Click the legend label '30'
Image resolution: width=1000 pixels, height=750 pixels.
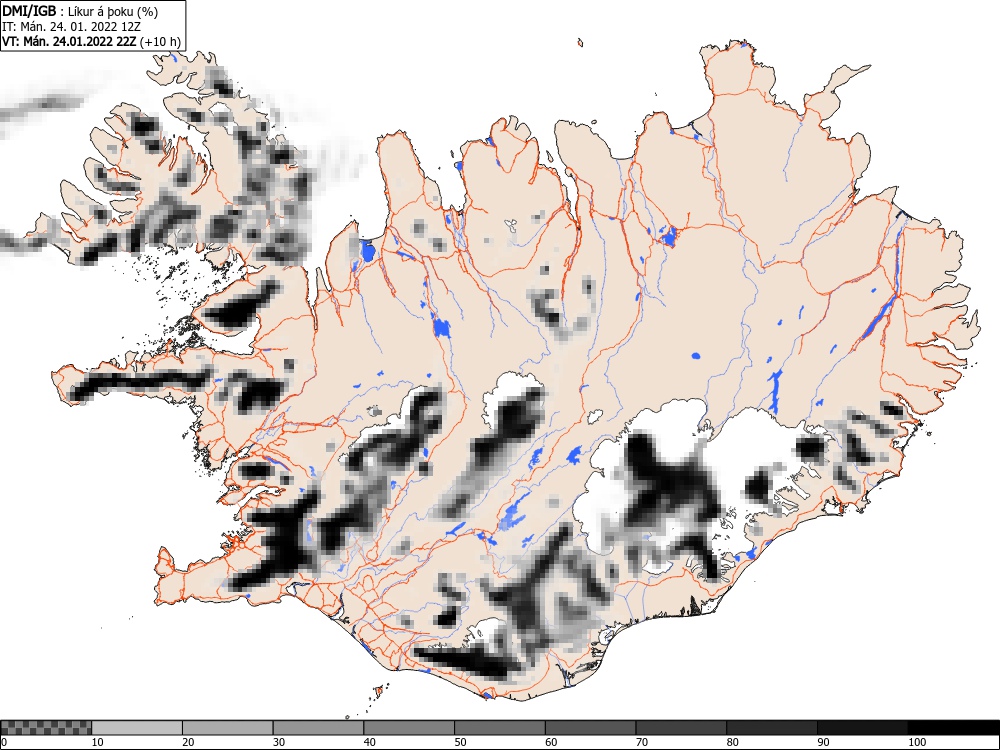pyautogui.click(x=279, y=742)
